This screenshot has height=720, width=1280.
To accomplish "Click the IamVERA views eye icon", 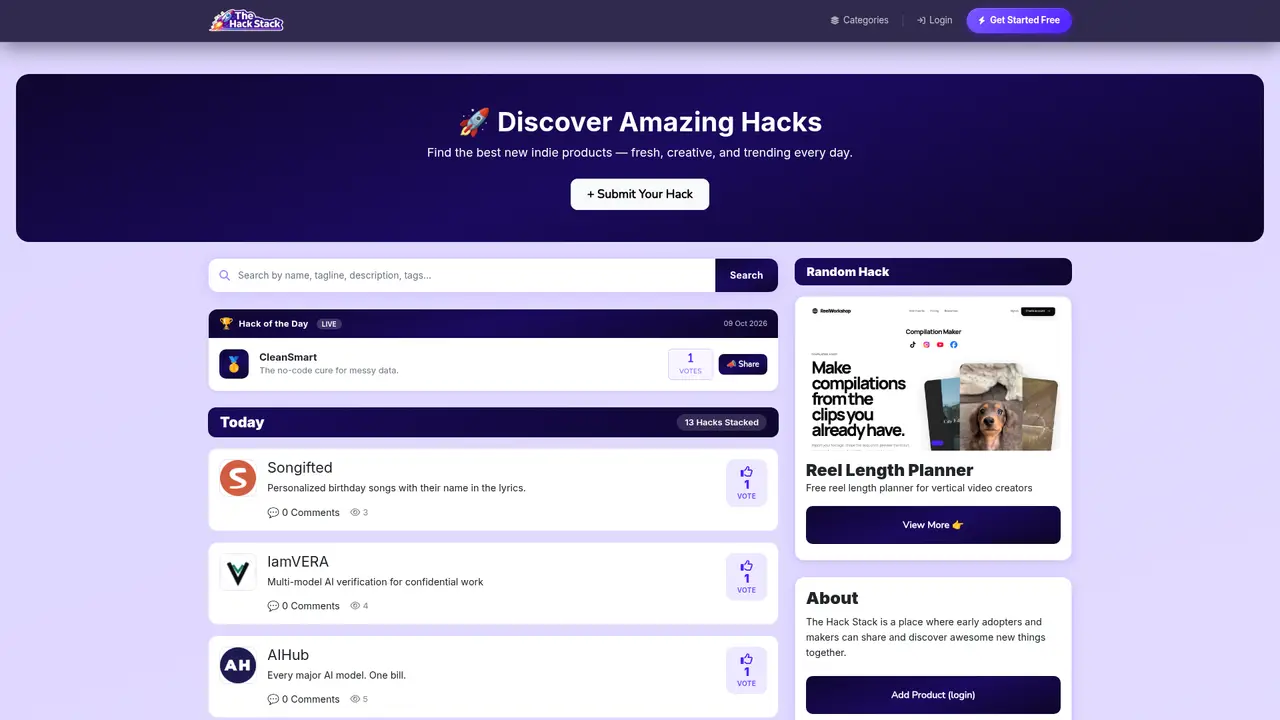I will 355,606.
